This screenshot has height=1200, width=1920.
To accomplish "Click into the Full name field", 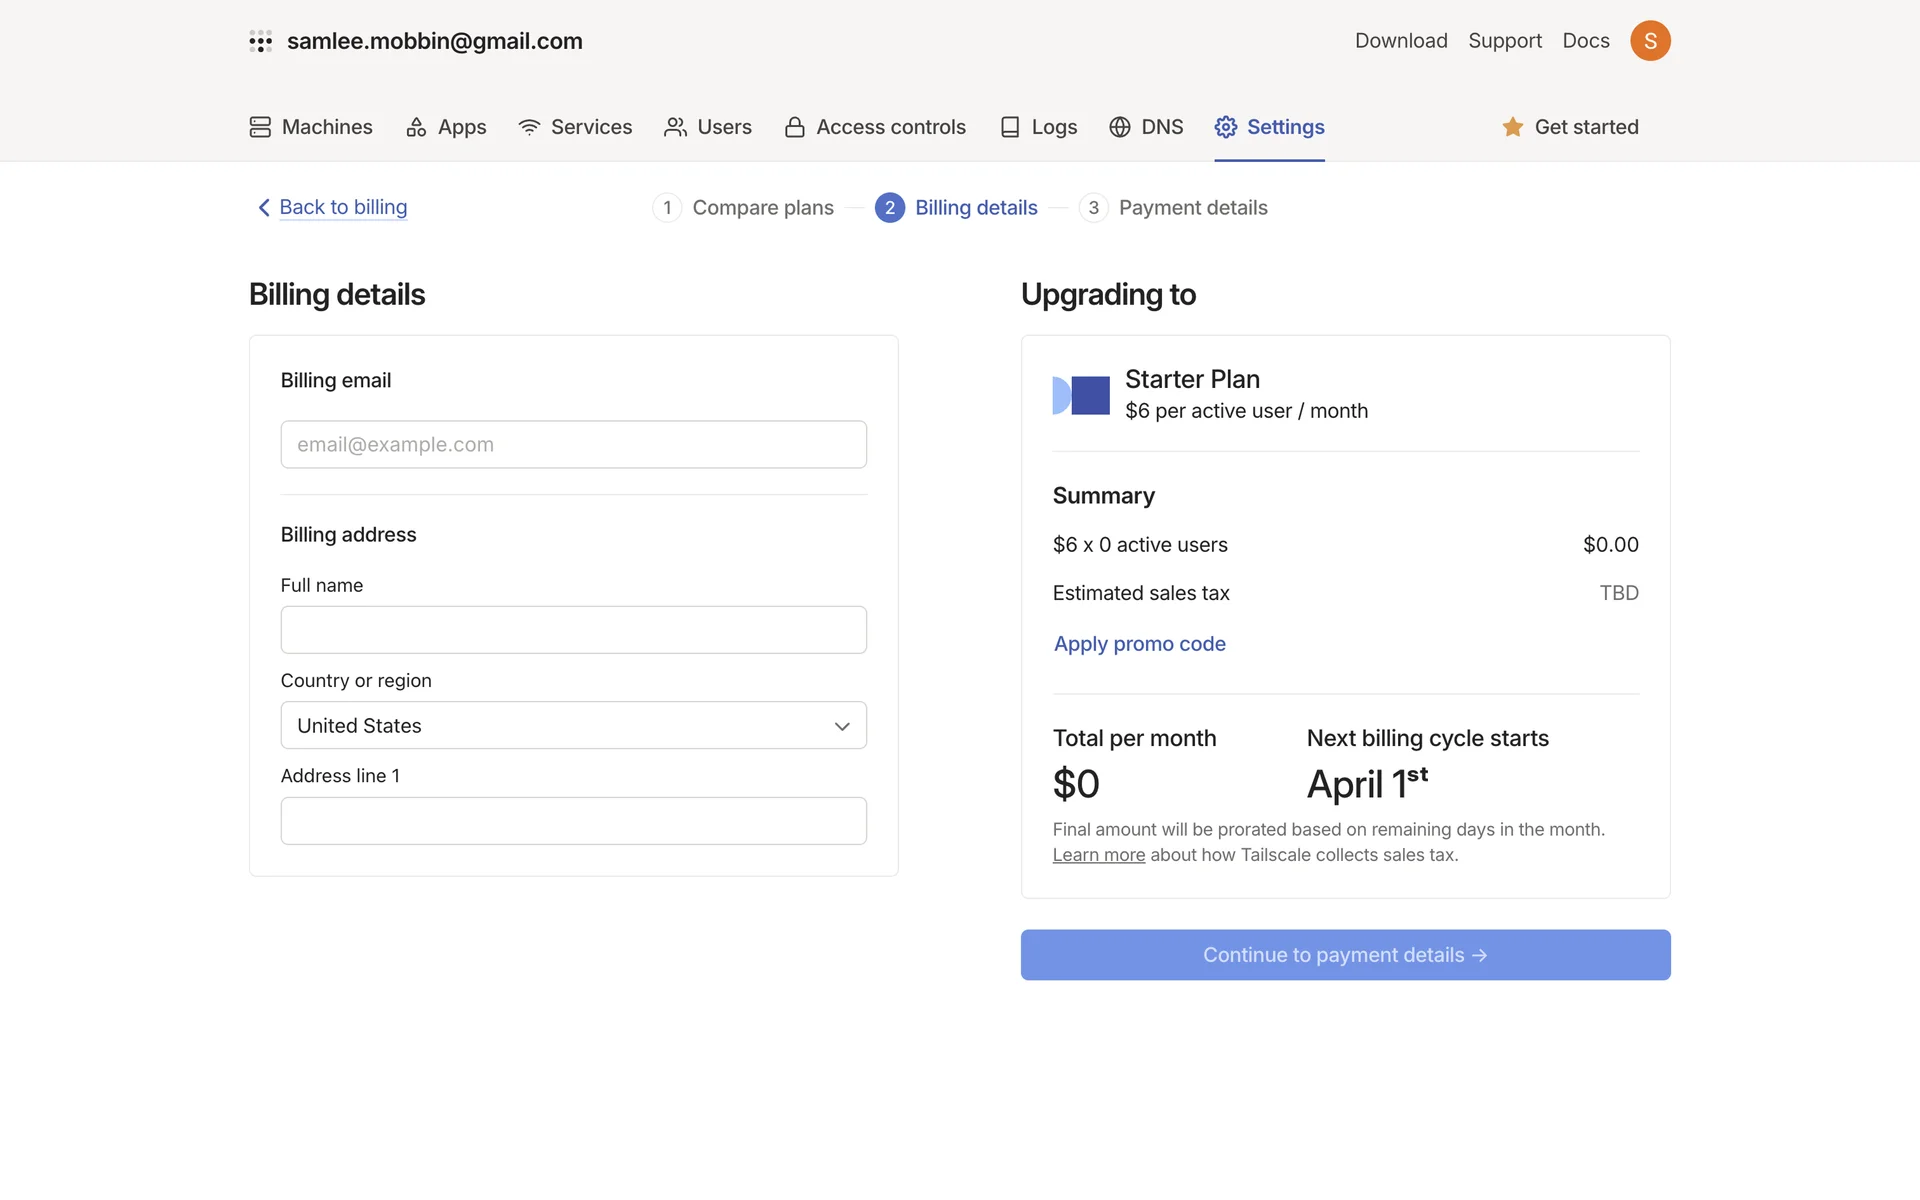I will 573,630.
